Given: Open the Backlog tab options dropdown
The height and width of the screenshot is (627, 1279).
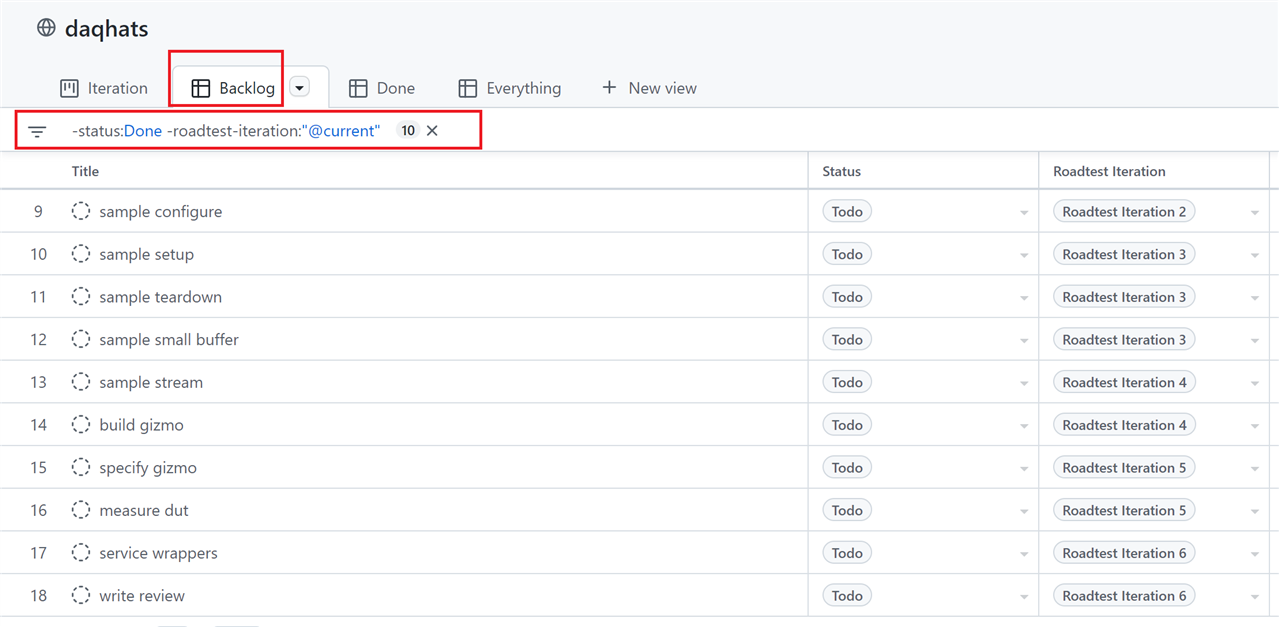Looking at the screenshot, I should 300,88.
